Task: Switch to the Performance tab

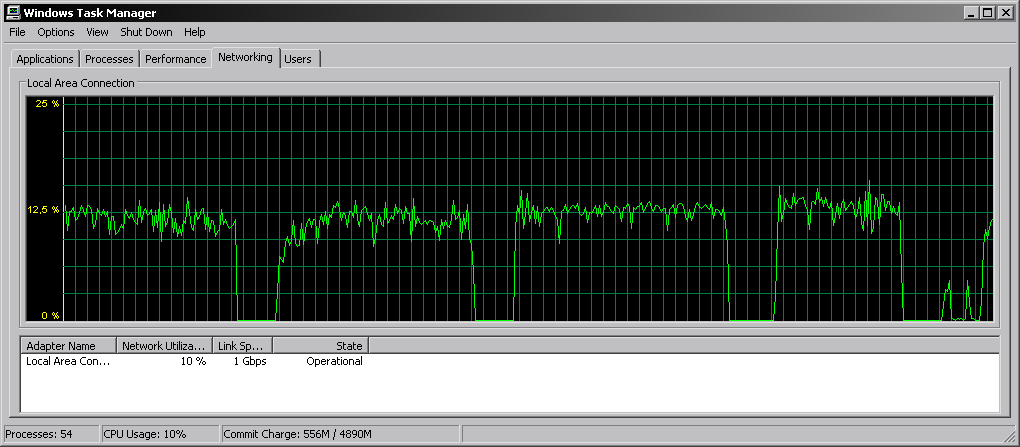Action: click(x=176, y=59)
